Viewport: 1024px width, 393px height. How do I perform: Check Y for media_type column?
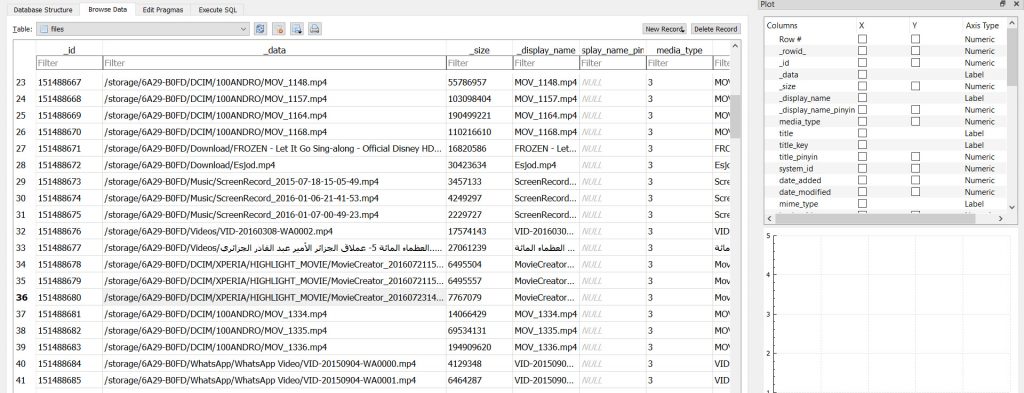(x=916, y=121)
